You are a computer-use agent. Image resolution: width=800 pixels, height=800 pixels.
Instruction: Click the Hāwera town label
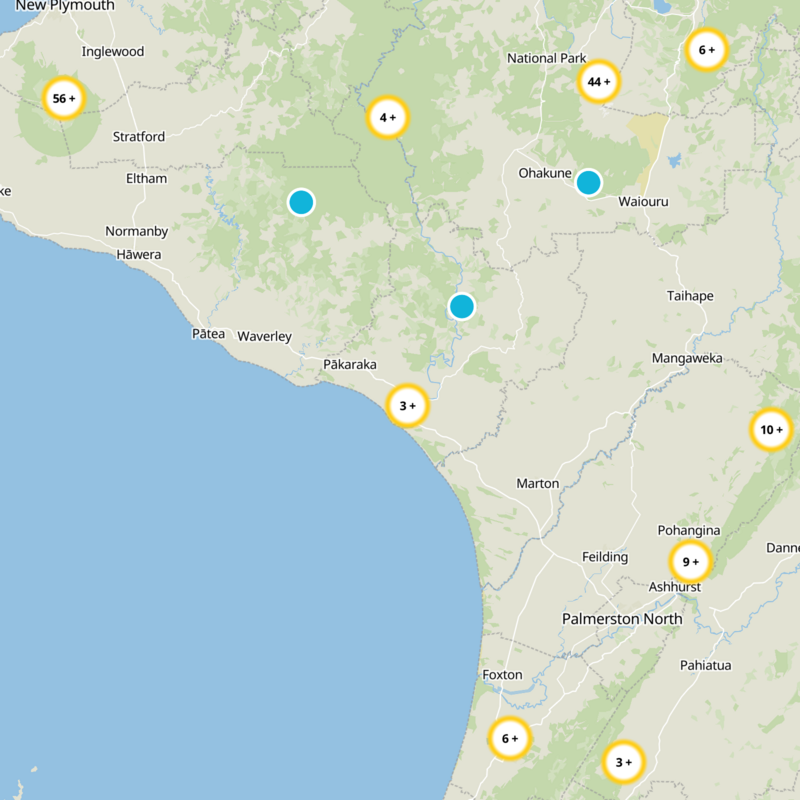(139, 254)
